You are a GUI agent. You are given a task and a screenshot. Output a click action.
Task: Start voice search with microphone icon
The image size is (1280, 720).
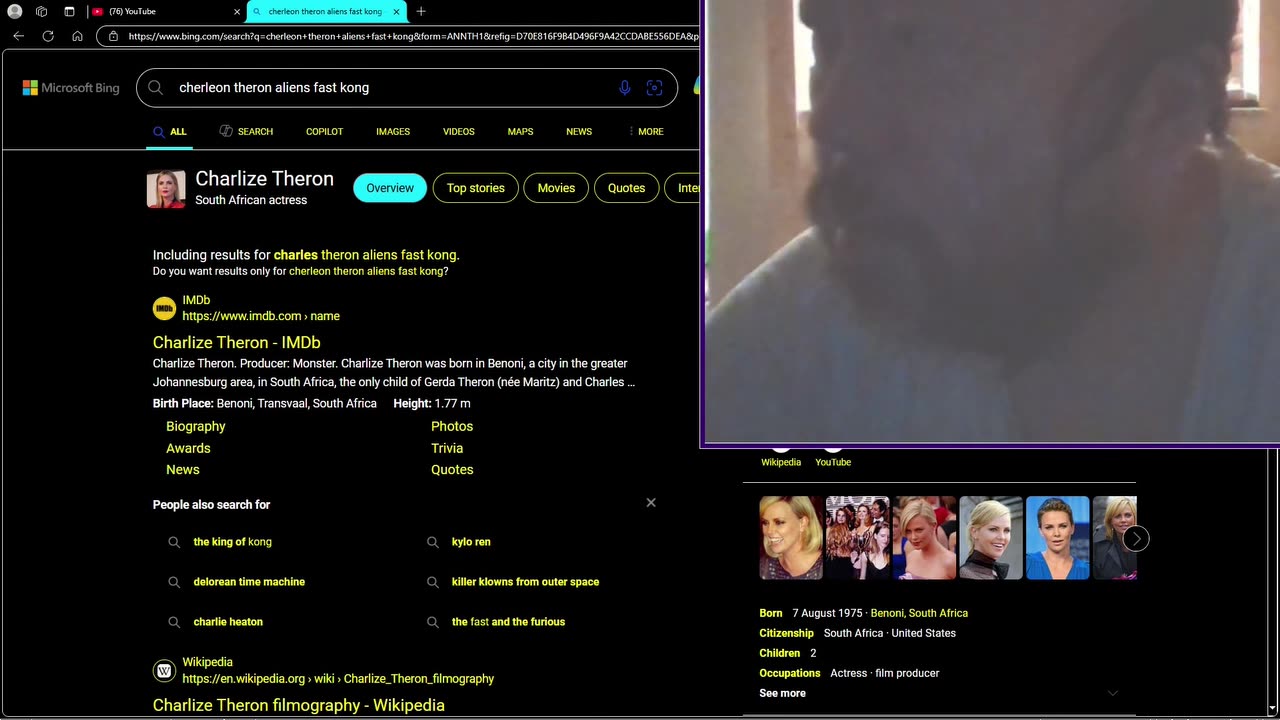coord(624,88)
